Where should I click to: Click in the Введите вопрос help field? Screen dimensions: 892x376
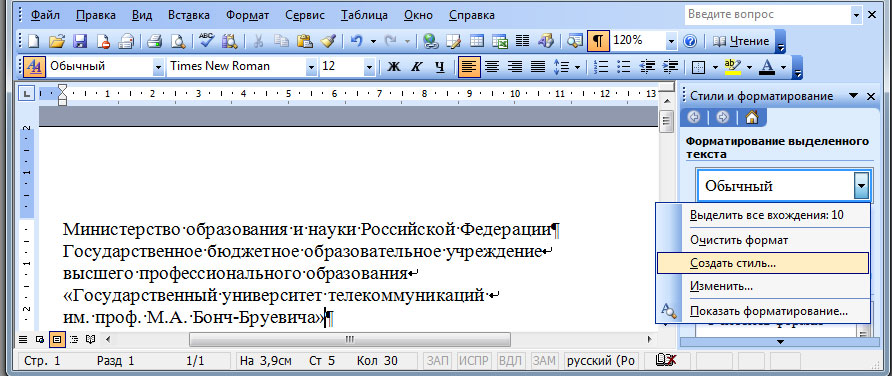(767, 14)
